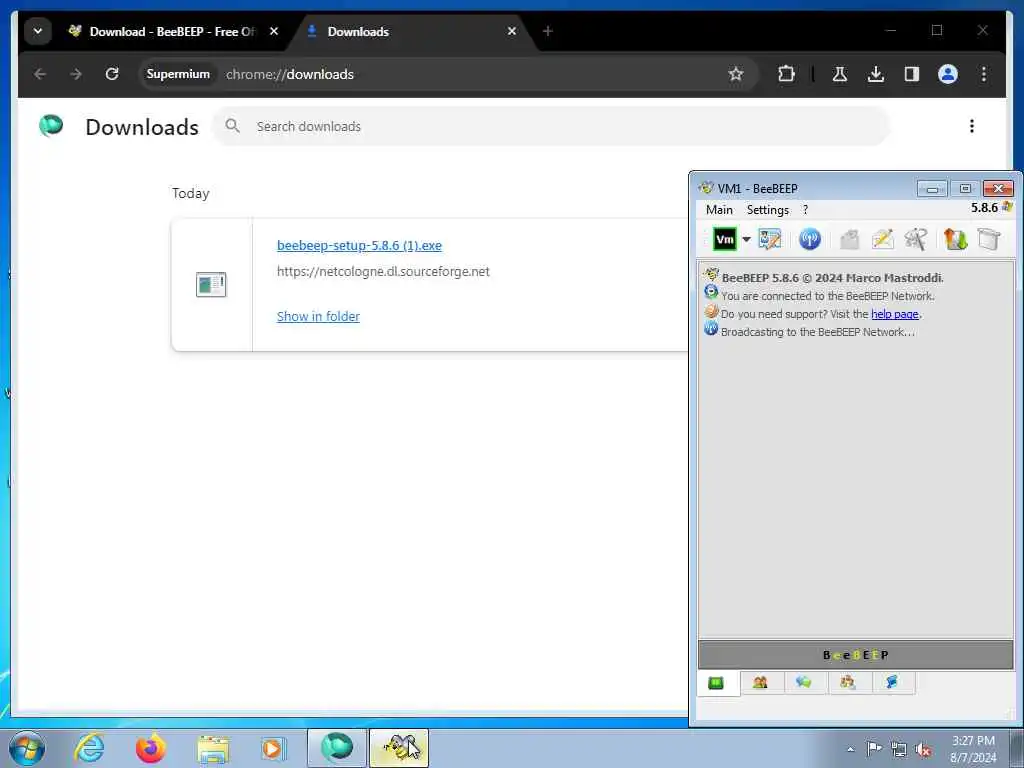1024x768 pixels.
Task: Click the browser back arrow
Action: click(x=40, y=74)
